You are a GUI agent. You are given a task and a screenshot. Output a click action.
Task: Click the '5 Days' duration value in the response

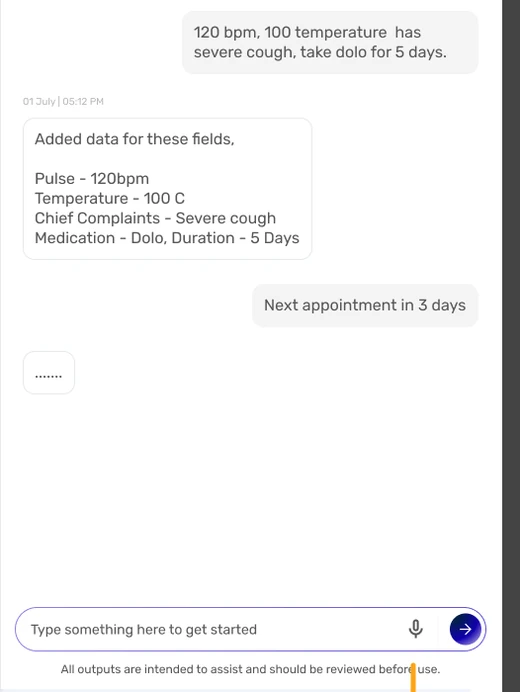pyautogui.click(x=275, y=238)
